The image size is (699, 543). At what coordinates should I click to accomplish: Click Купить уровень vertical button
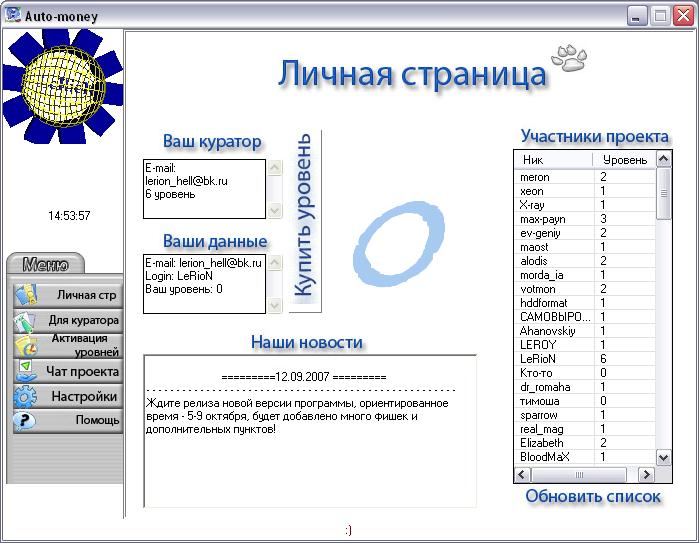305,221
